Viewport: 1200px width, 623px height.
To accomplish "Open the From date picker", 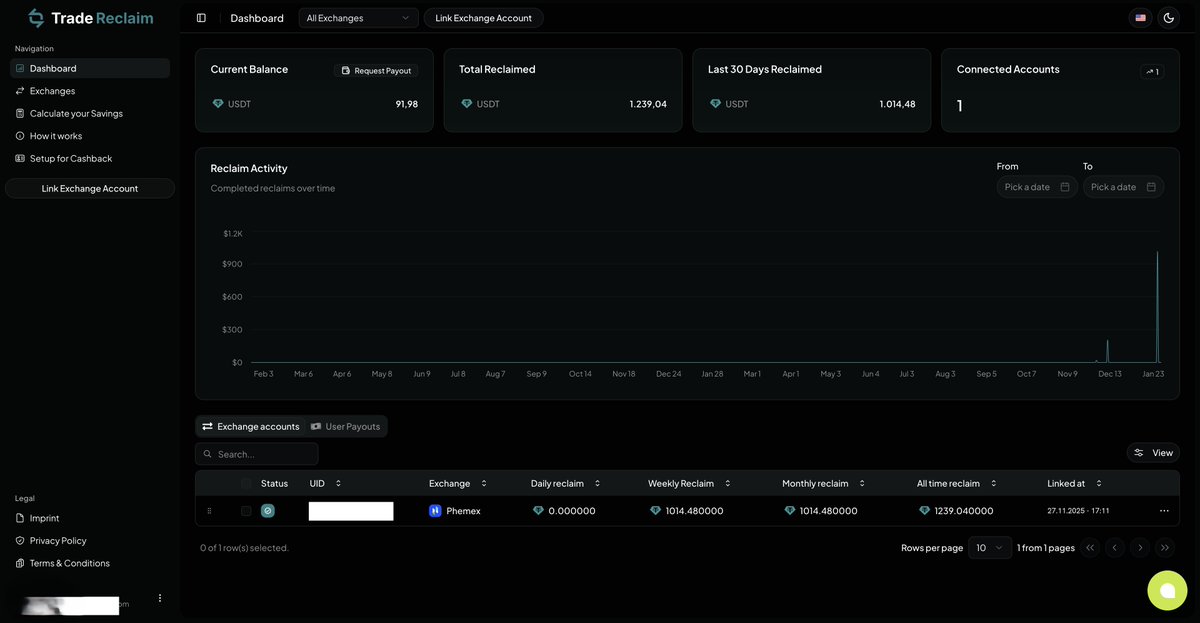I will 1037,187.
